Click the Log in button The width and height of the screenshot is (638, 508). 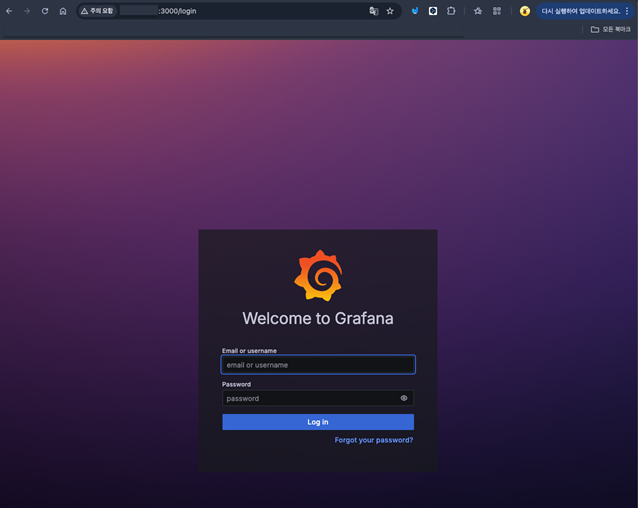(318, 422)
